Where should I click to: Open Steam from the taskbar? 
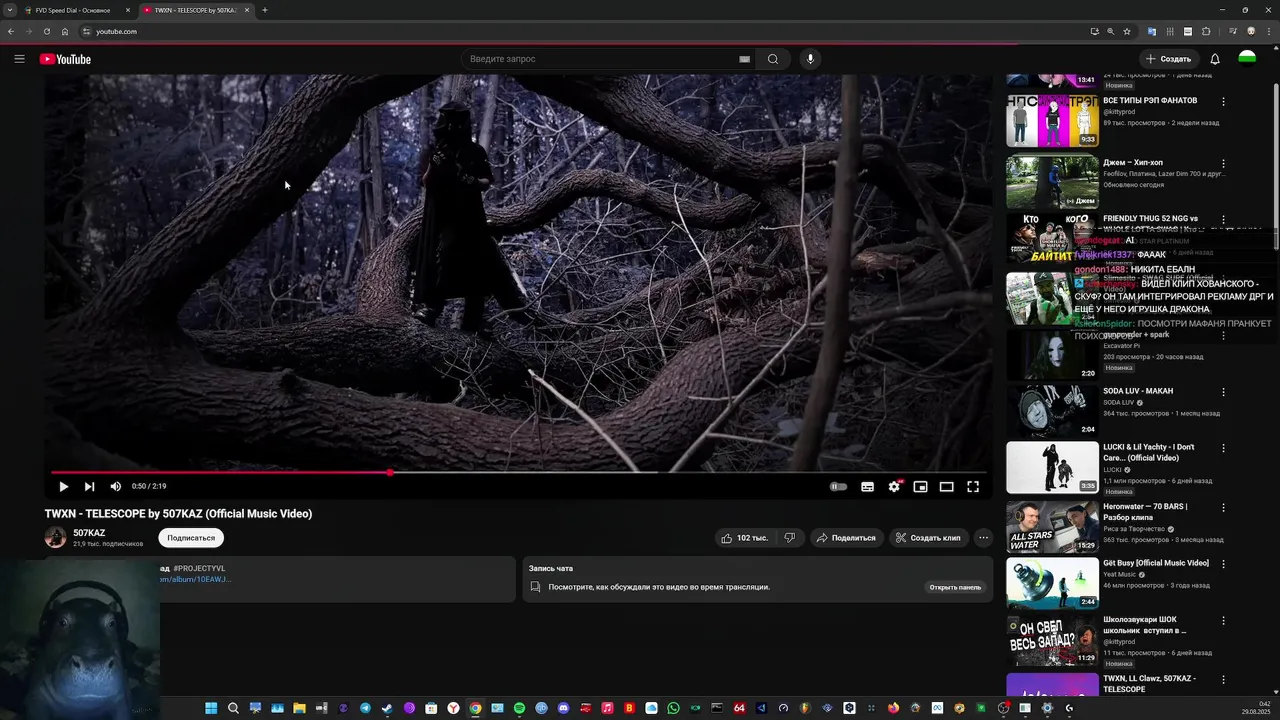tap(387, 708)
